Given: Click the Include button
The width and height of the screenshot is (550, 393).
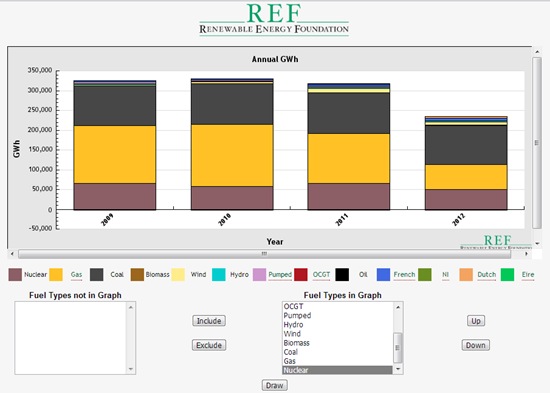Looking at the screenshot, I should coord(209,321).
